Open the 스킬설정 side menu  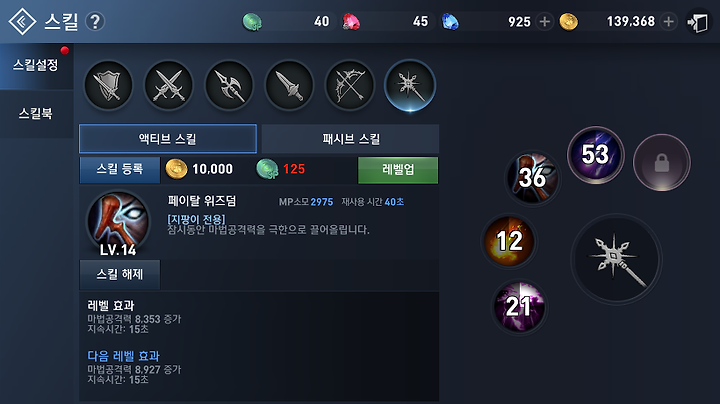(x=36, y=65)
